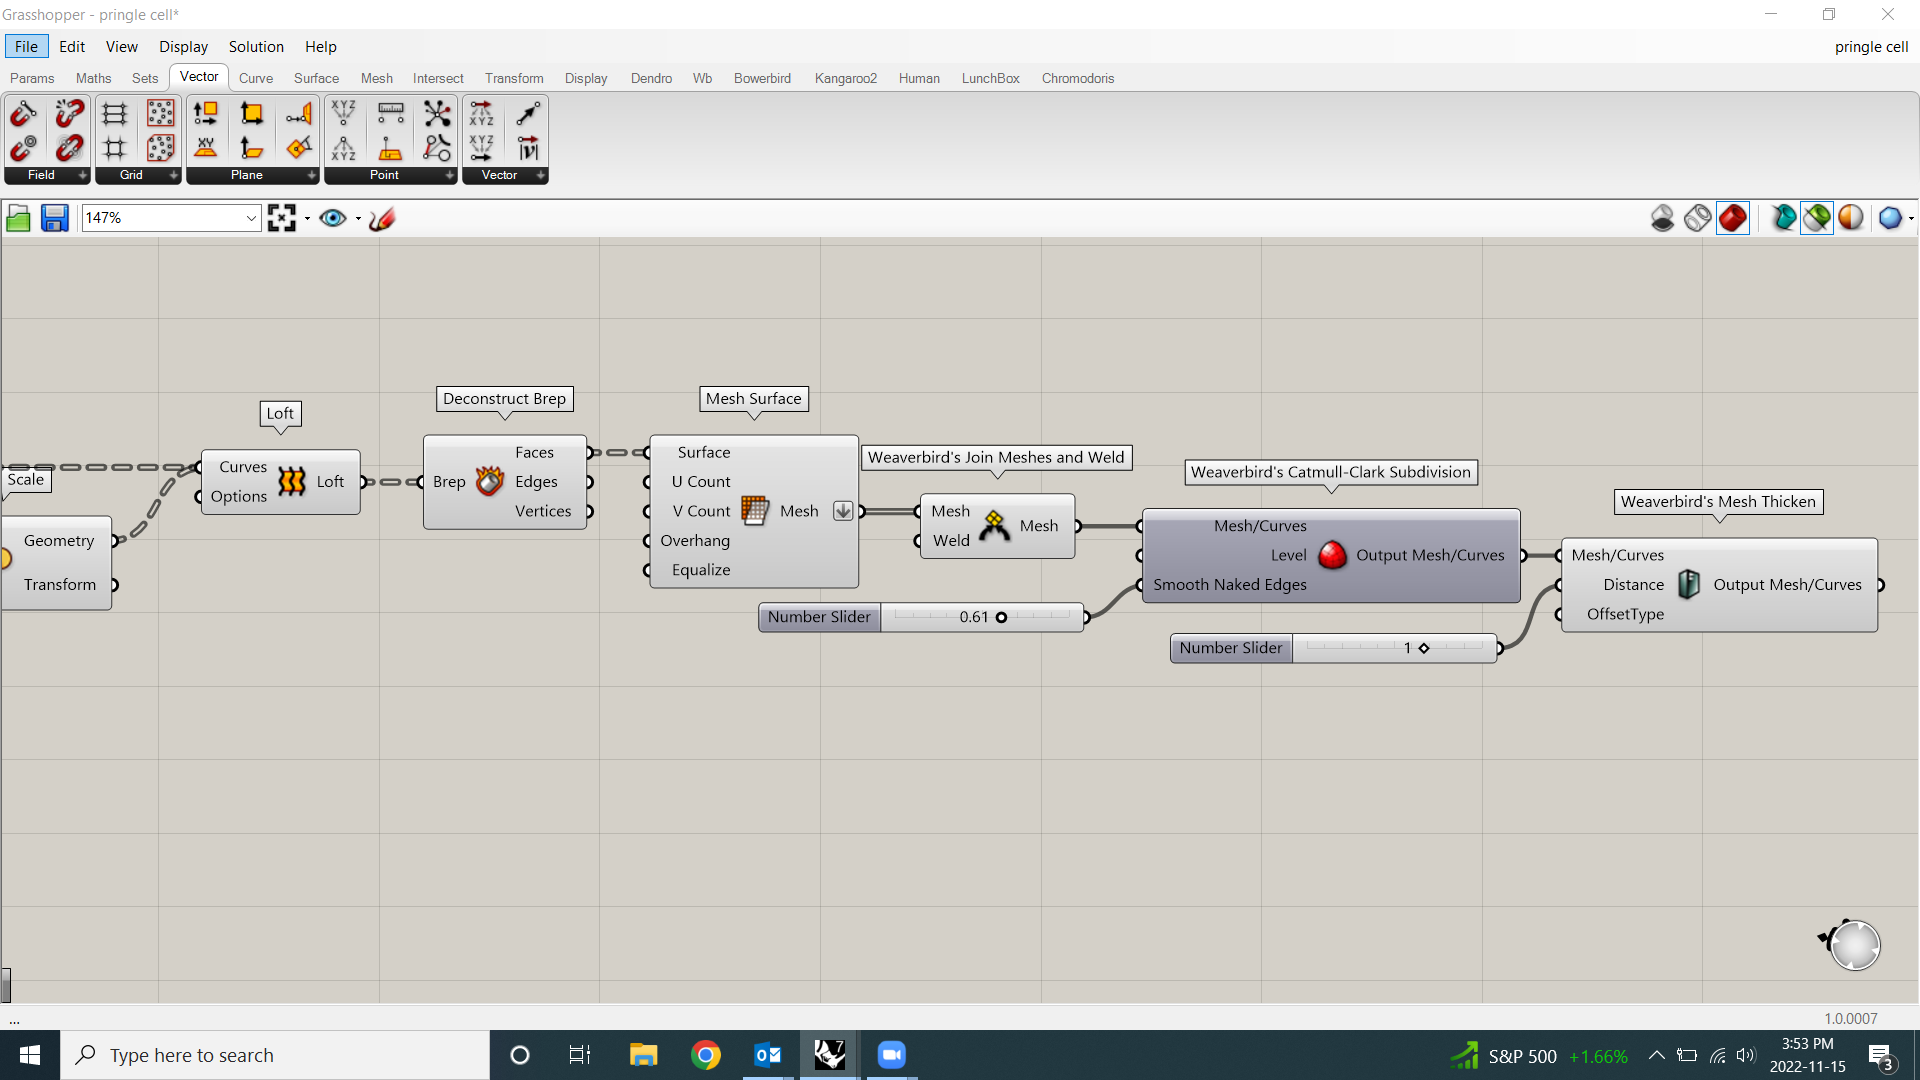Click the Mesh Surface component icon
This screenshot has width=1920, height=1080.
(755, 511)
